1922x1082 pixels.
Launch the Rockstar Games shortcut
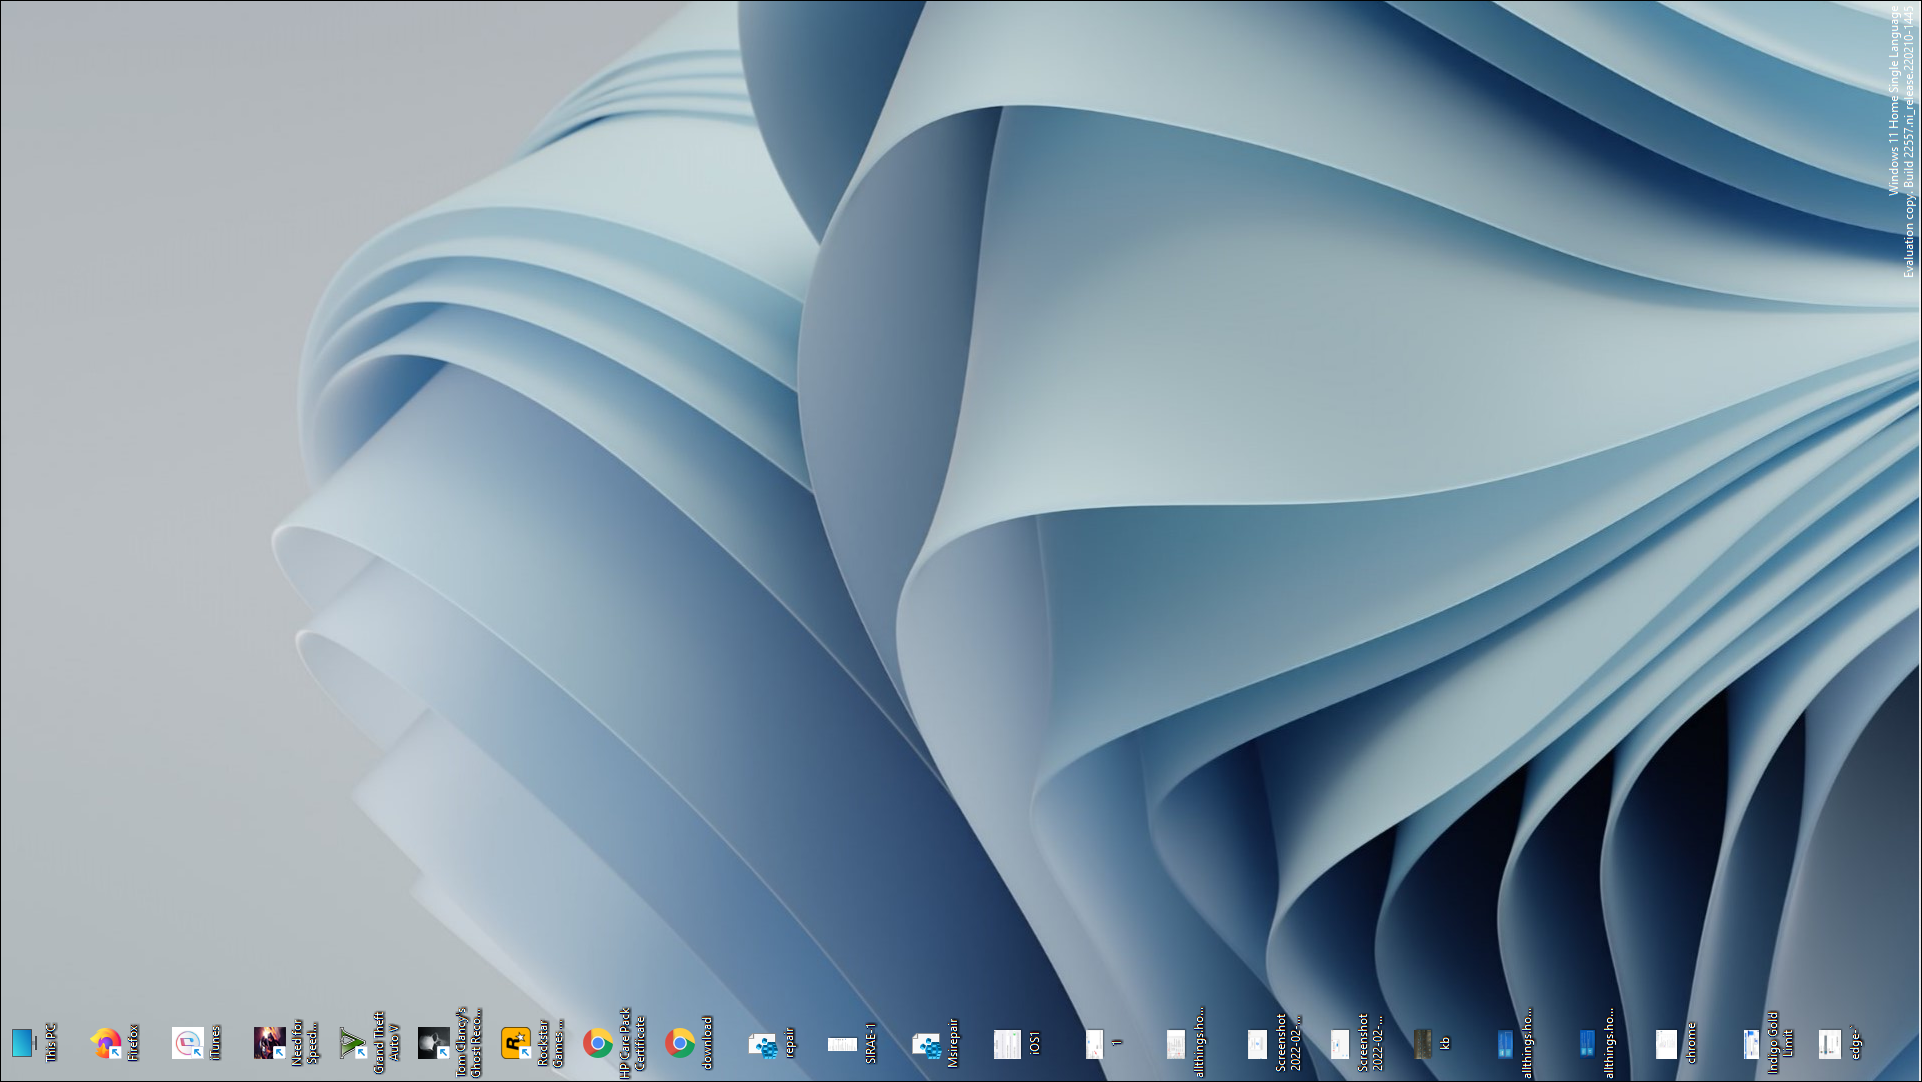coord(515,1044)
